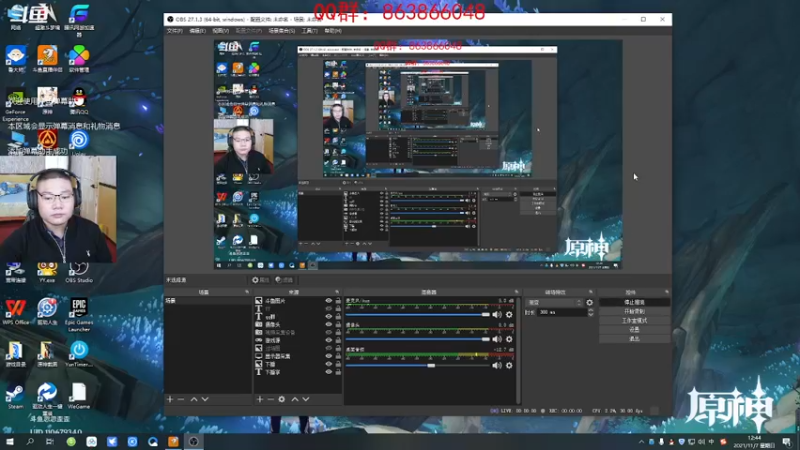Viewport: 800px width, 450px height.
Task: Open source properties gear in Sources toolbar
Action: pos(282,399)
